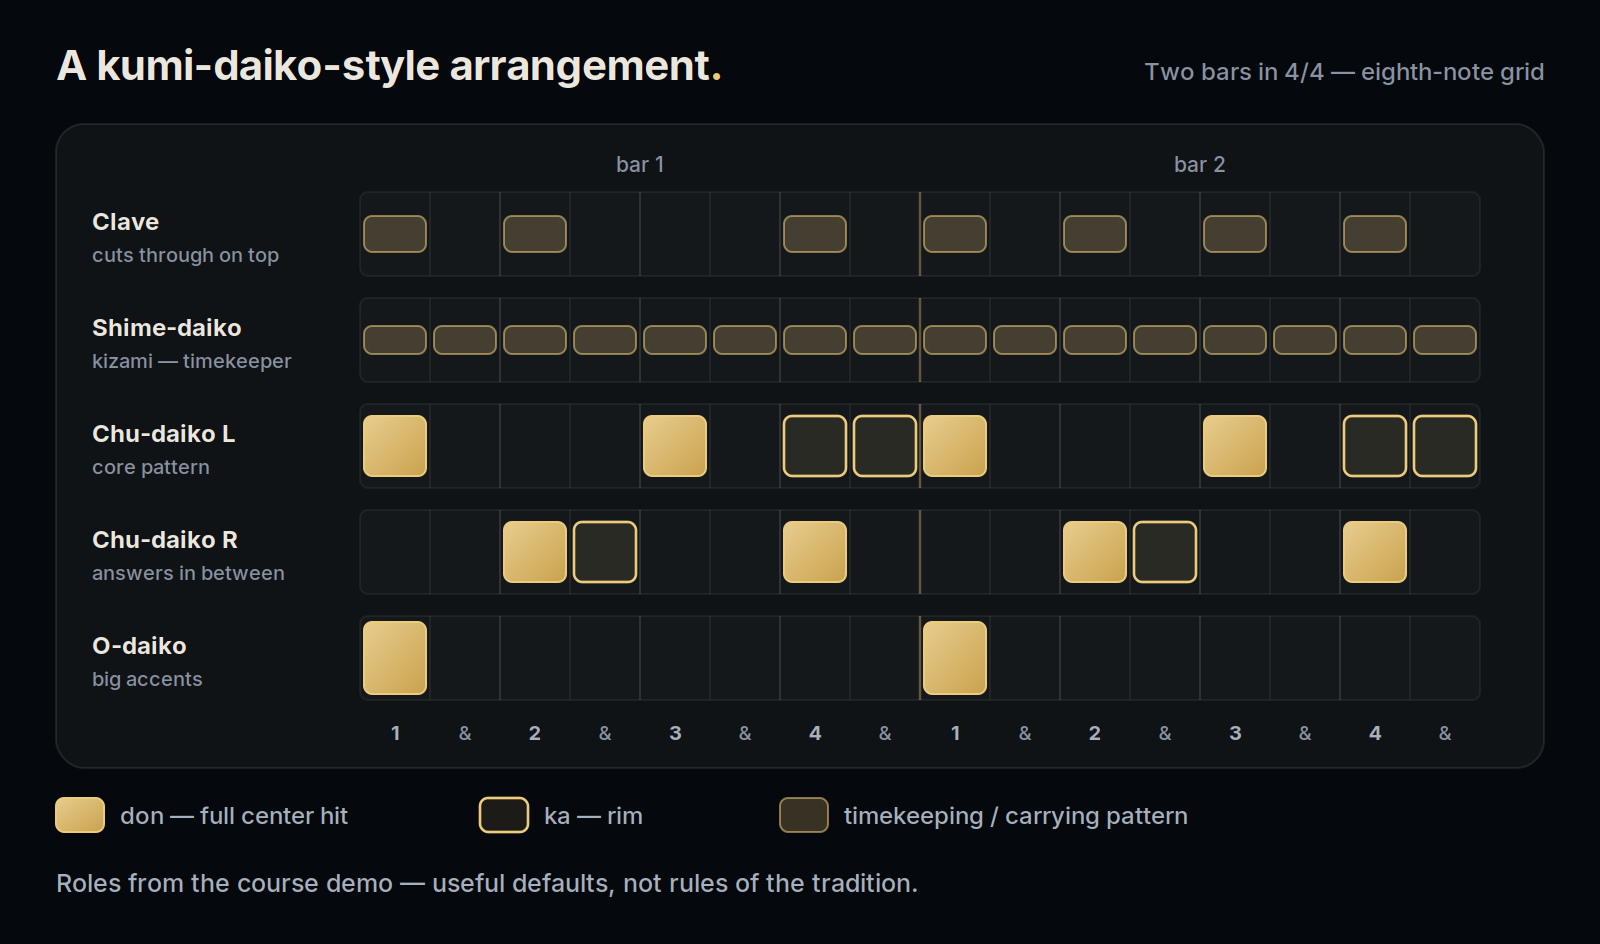Viewport: 1600px width, 944px height.
Task: Select the Clave hit on bar 2 beat 3
Action: coord(1235,234)
